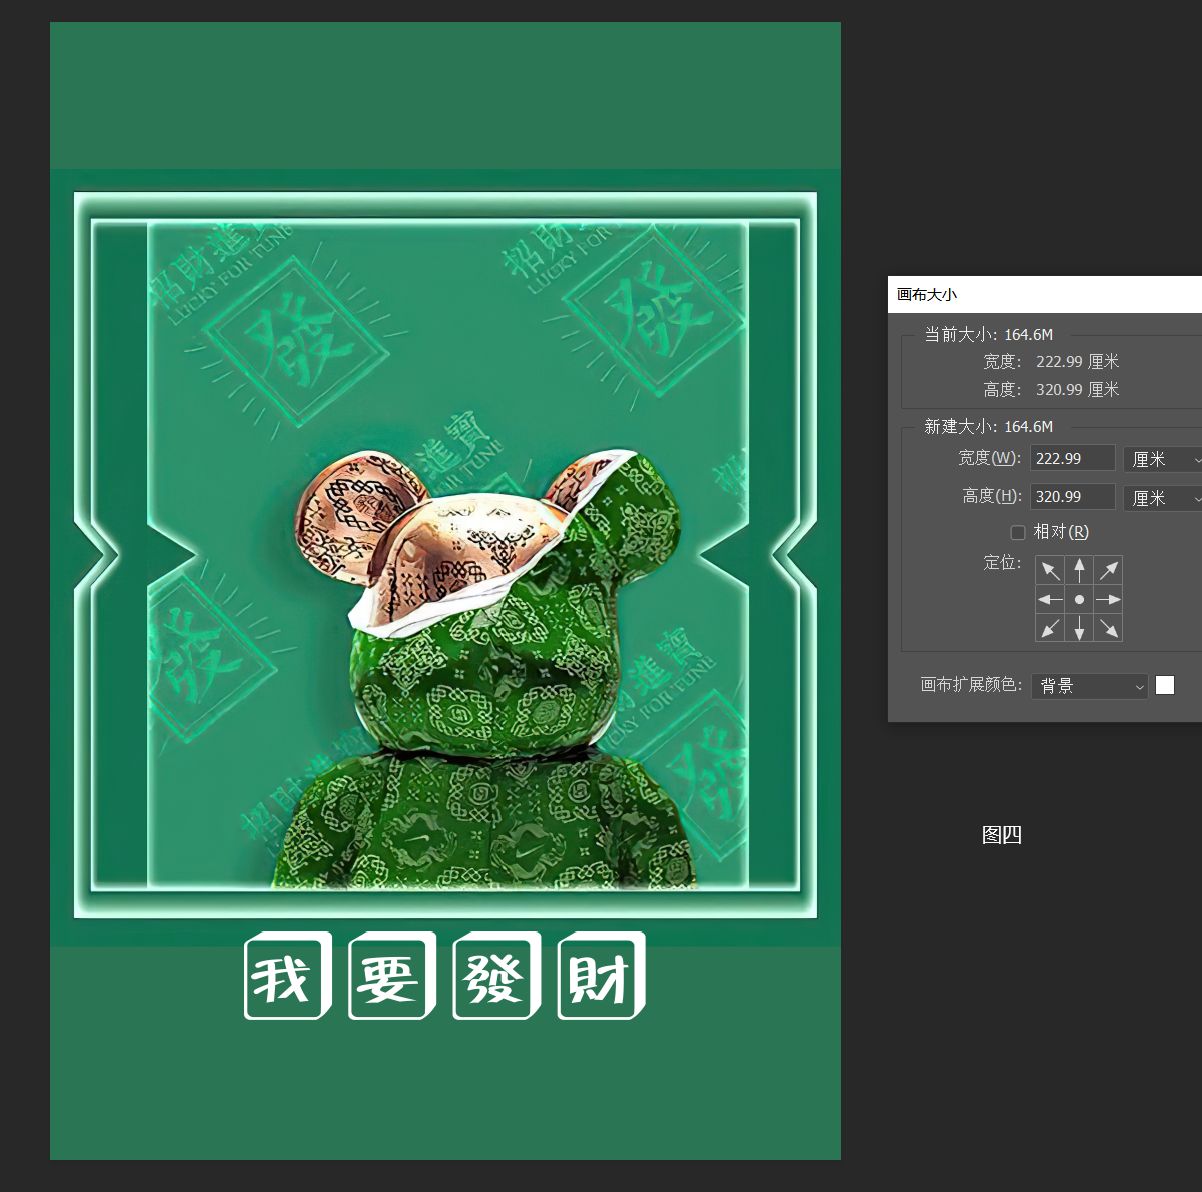The width and height of the screenshot is (1202, 1192).
Task: Enable the 相对 (Relative) checkbox
Action: tap(1018, 532)
